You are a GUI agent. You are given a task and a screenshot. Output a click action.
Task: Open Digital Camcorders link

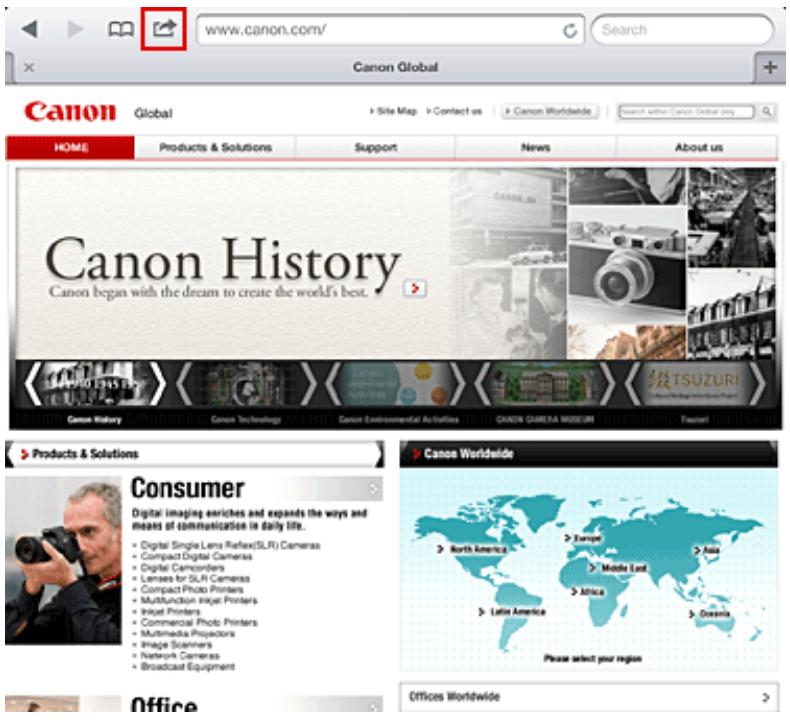click(x=182, y=567)
